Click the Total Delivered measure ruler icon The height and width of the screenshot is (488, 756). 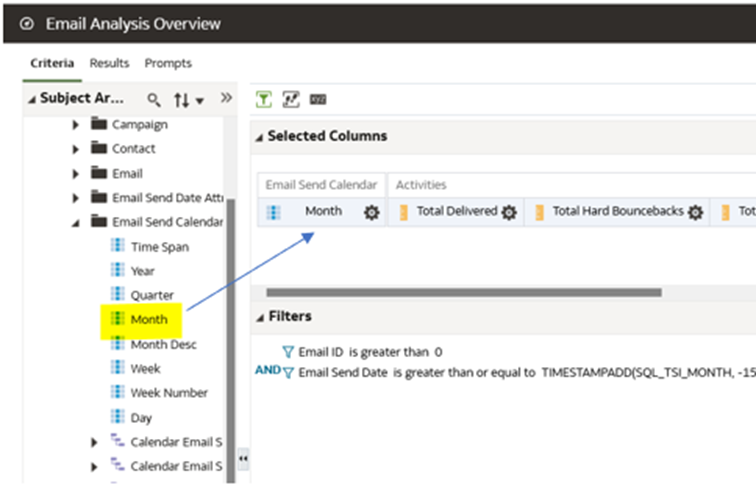pyautogui.click(x=404, y=212)
